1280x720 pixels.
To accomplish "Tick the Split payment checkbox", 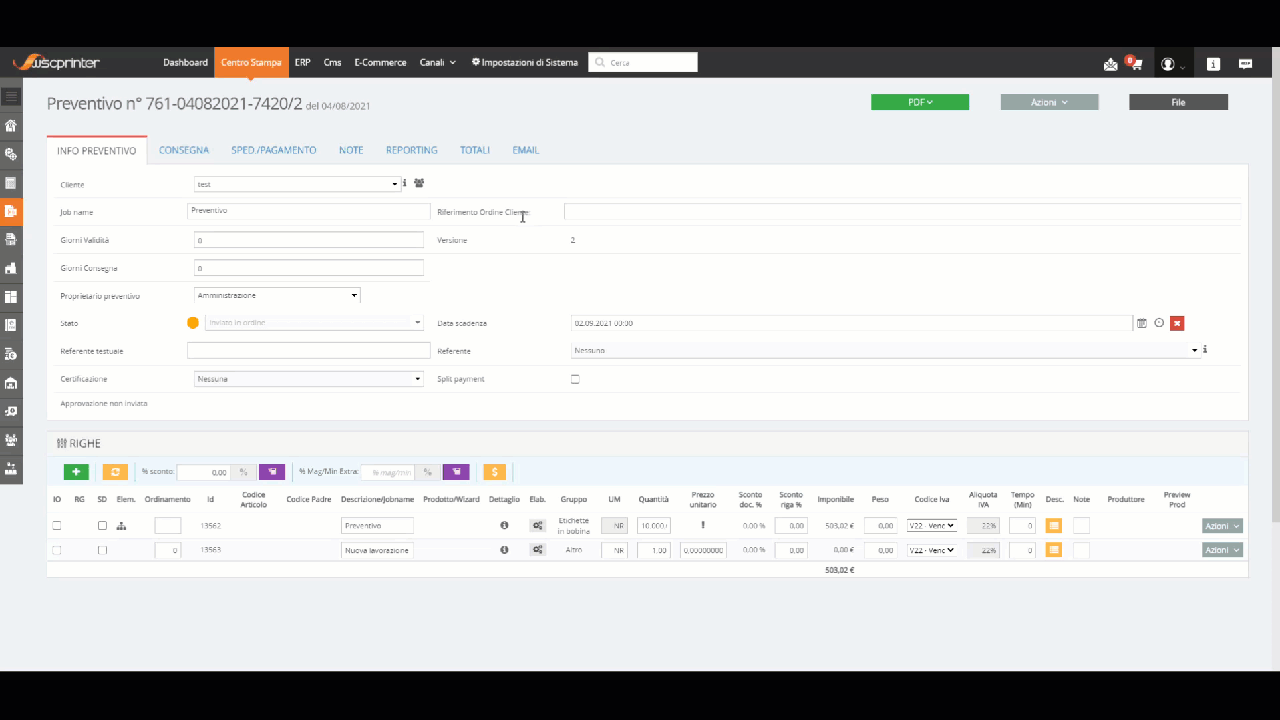I will tap(575, 379).
